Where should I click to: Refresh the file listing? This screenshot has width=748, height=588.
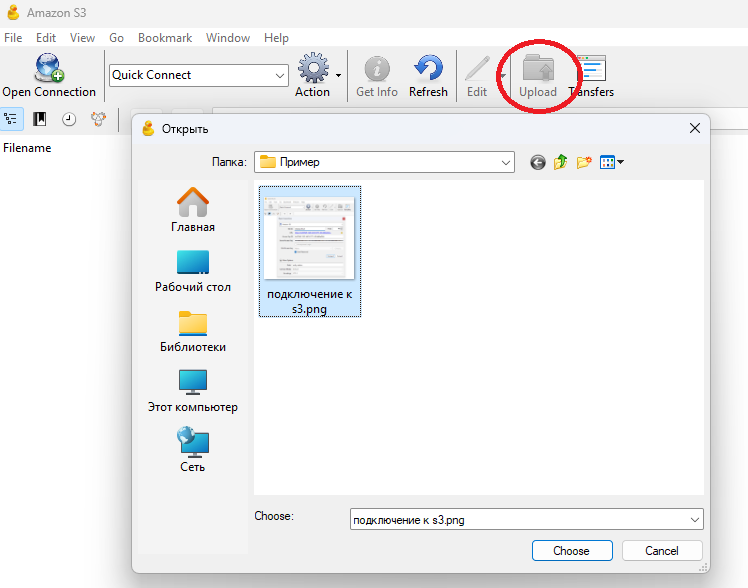tap(428, 69)
